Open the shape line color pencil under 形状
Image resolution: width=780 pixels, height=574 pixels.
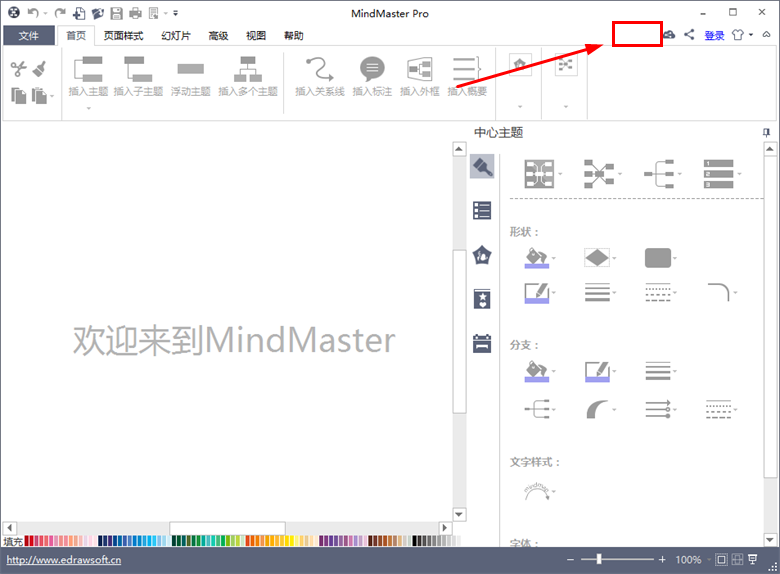[540, 293]
